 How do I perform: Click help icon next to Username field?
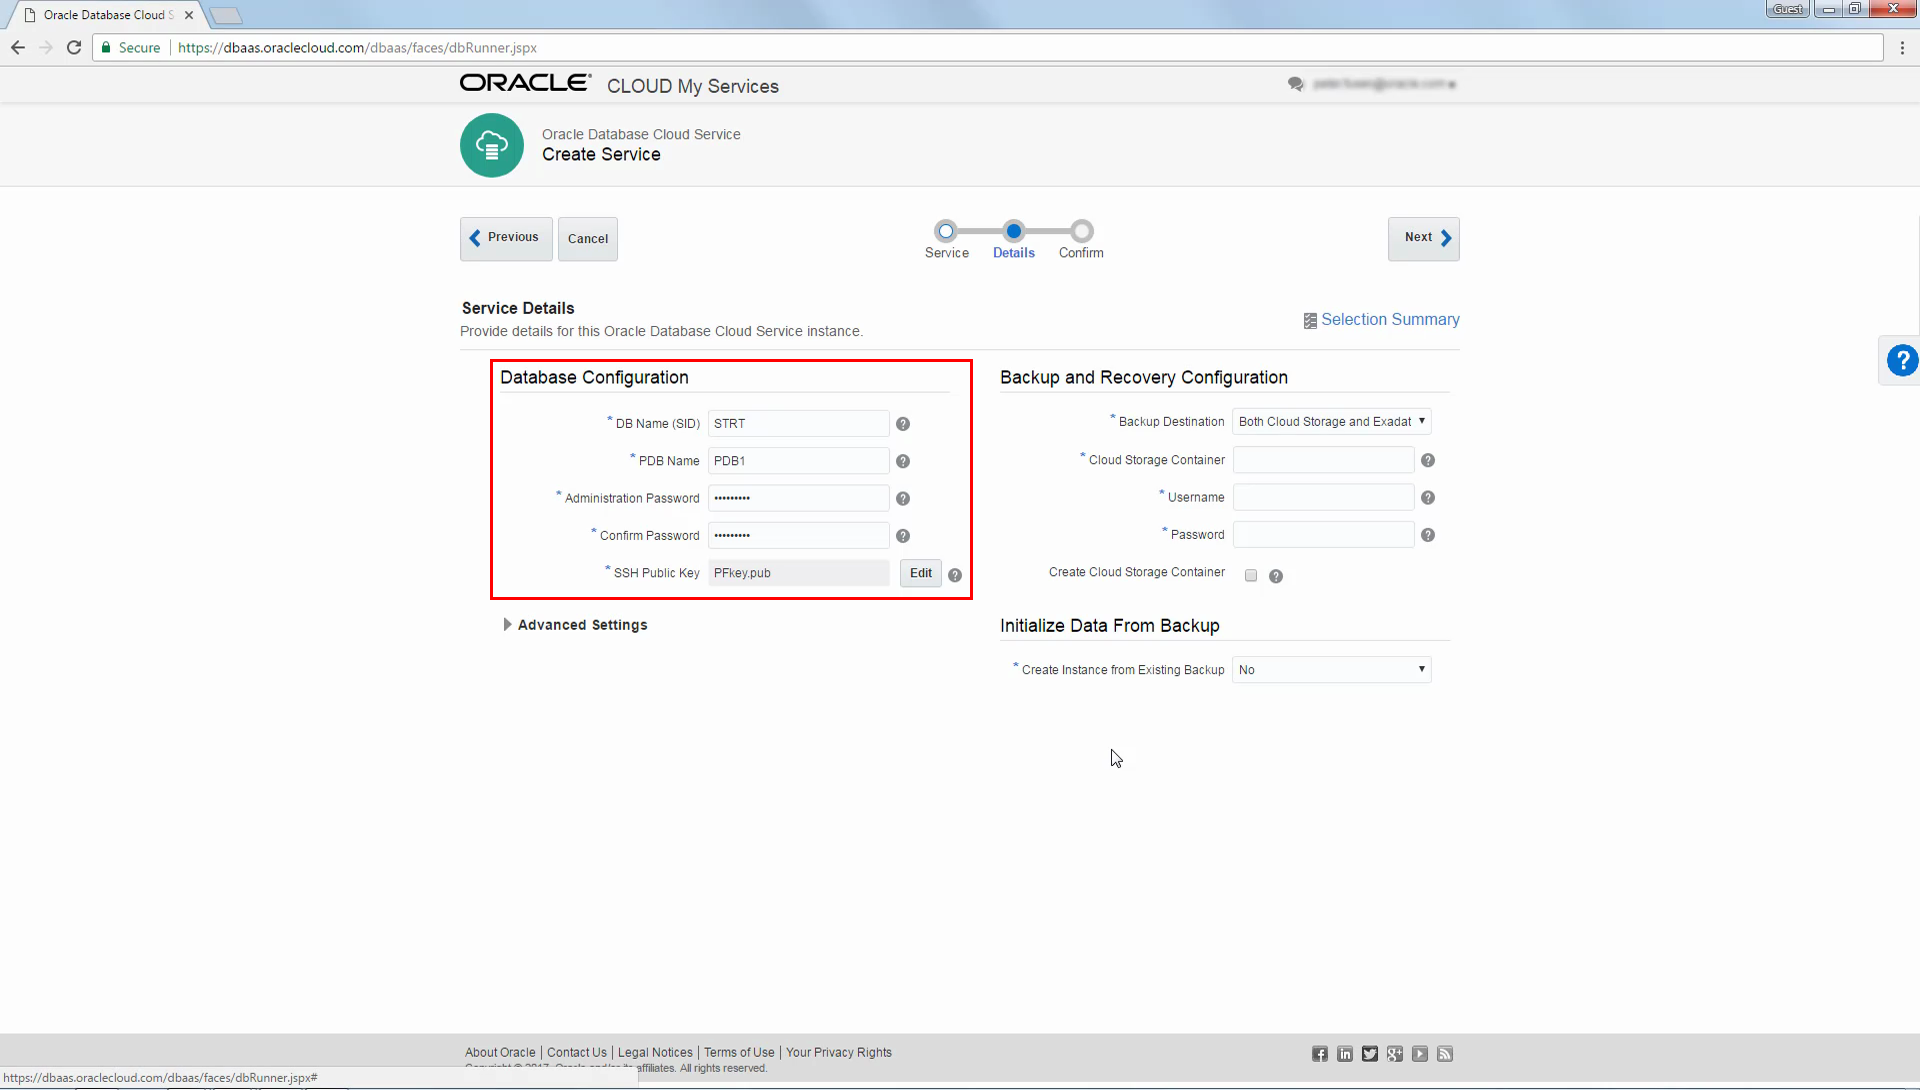click(x=1428, y=497)
